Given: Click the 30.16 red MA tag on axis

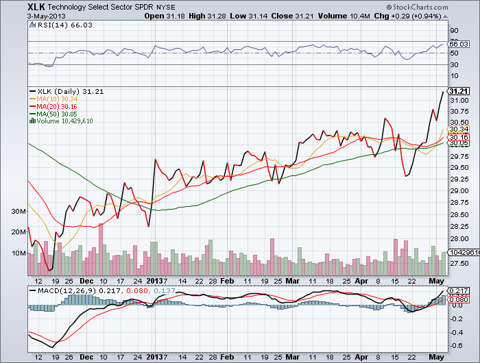Looking at the screenshot, I should point(459,137).
